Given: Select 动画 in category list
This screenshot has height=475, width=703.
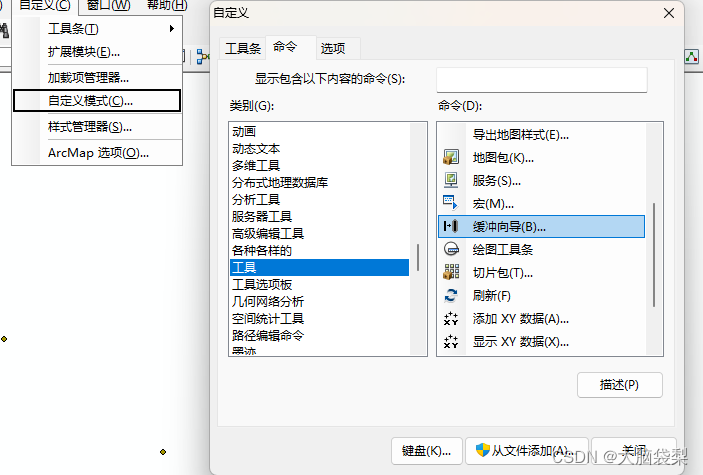Looking at the screenshot, I should coord(319,131).
